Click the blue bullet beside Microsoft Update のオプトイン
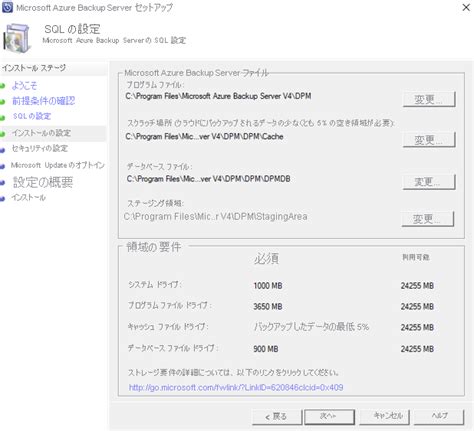Image resolution: width=474 pixels, height=431 pixels. point(3,166)
